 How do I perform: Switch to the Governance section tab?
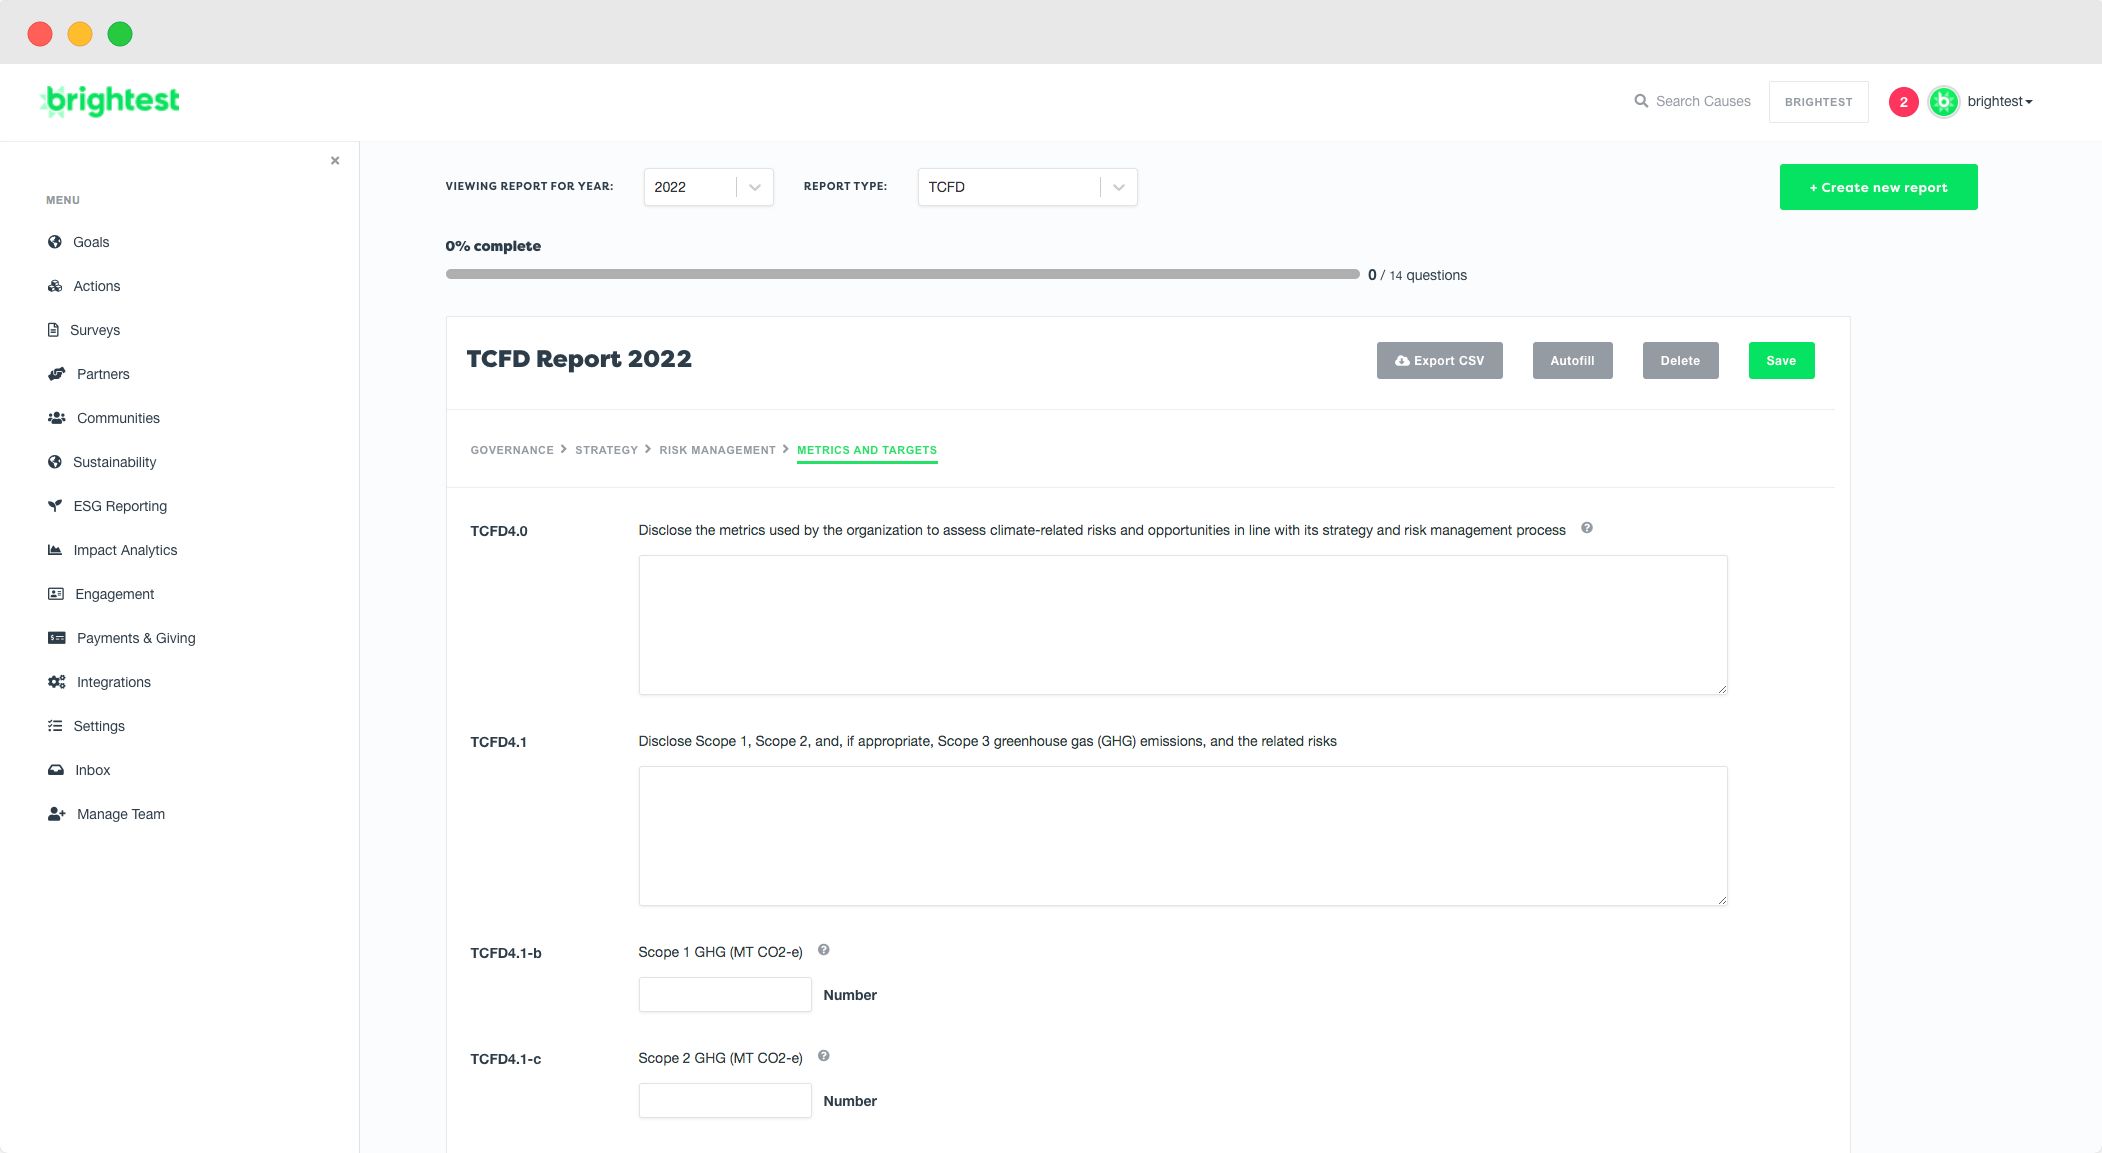[x=512, y=450]
